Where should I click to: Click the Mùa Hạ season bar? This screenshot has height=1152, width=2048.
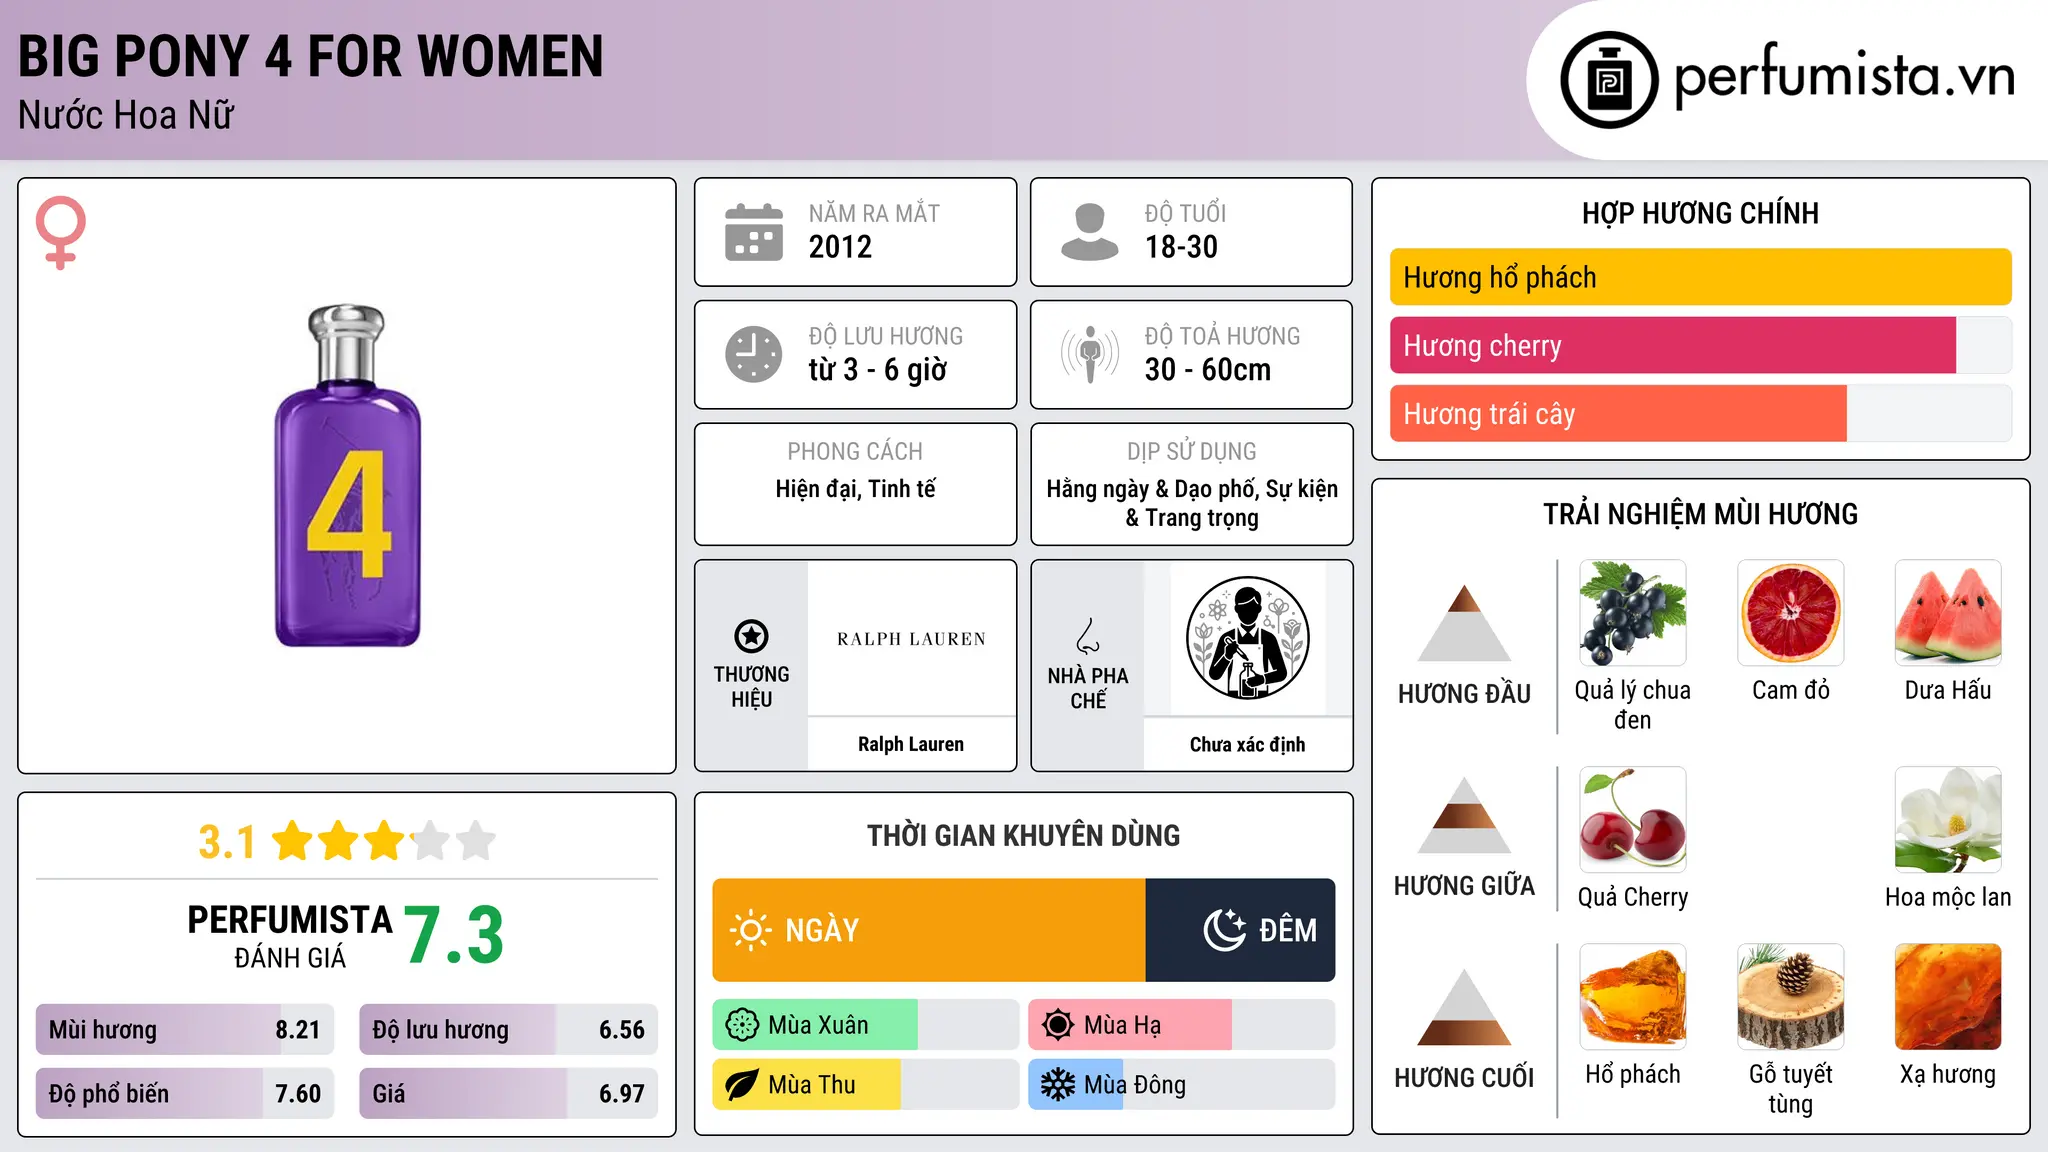coord(1181,1025)
